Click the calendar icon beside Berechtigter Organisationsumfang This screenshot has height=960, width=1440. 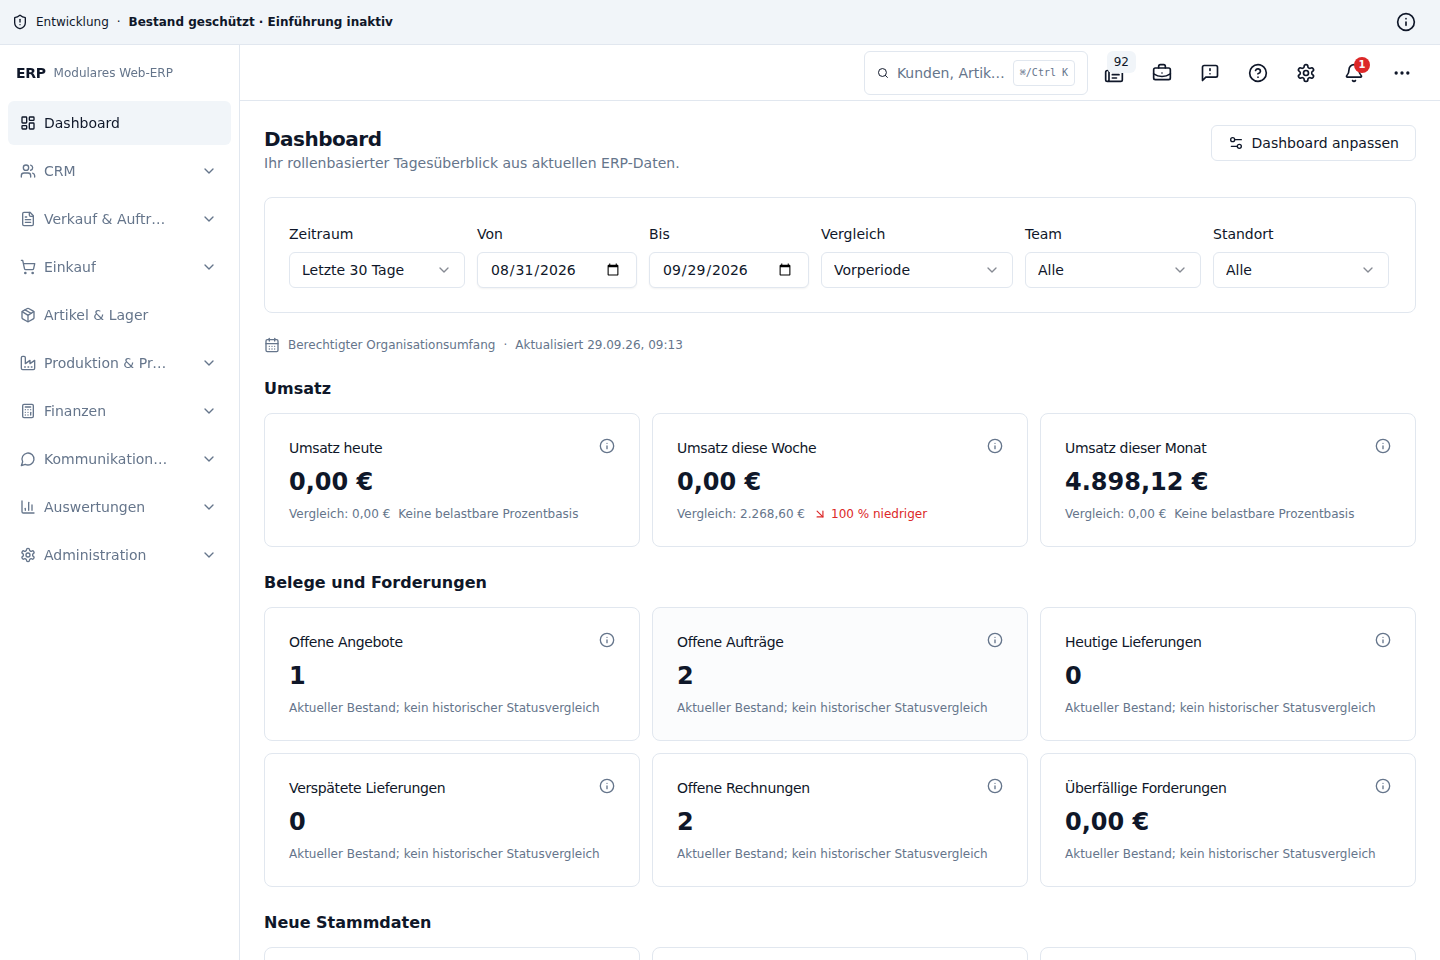[x=272, y=345]
